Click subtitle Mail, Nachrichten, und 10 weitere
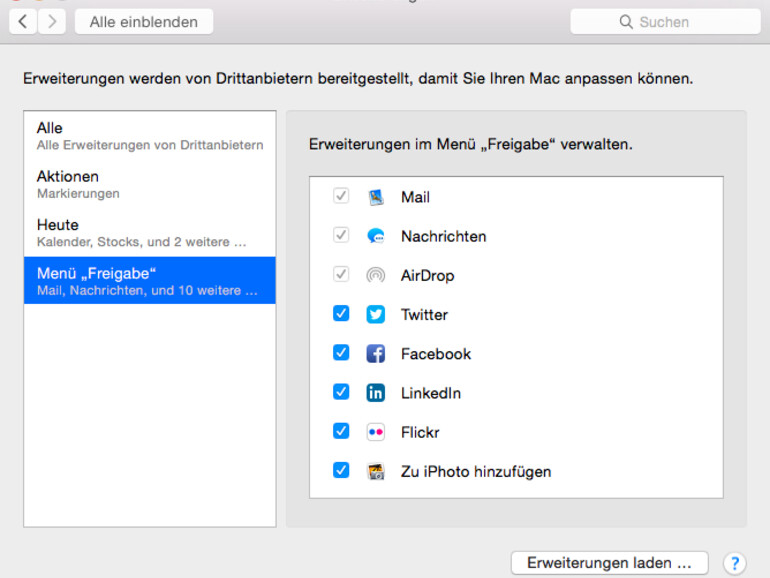Screen dimensions: 770x578 coord(147,291)
